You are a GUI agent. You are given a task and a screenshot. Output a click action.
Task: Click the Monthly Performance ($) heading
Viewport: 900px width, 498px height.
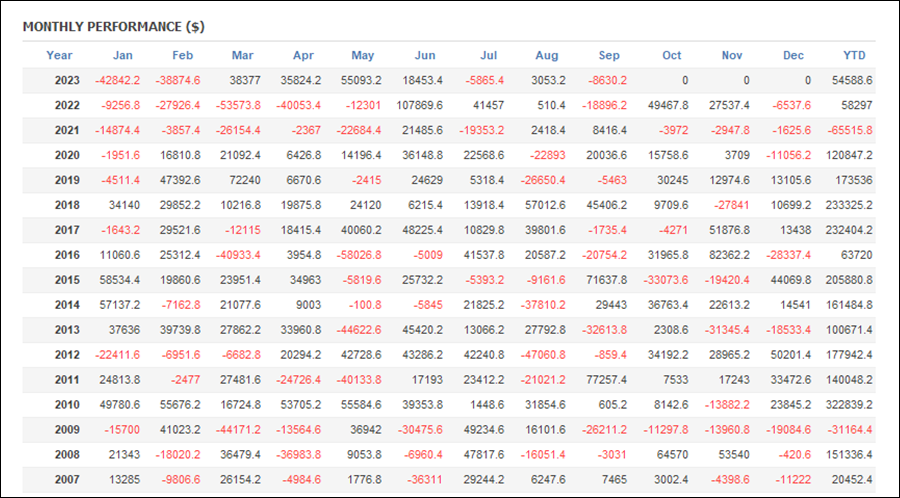[x=114, y=27]
